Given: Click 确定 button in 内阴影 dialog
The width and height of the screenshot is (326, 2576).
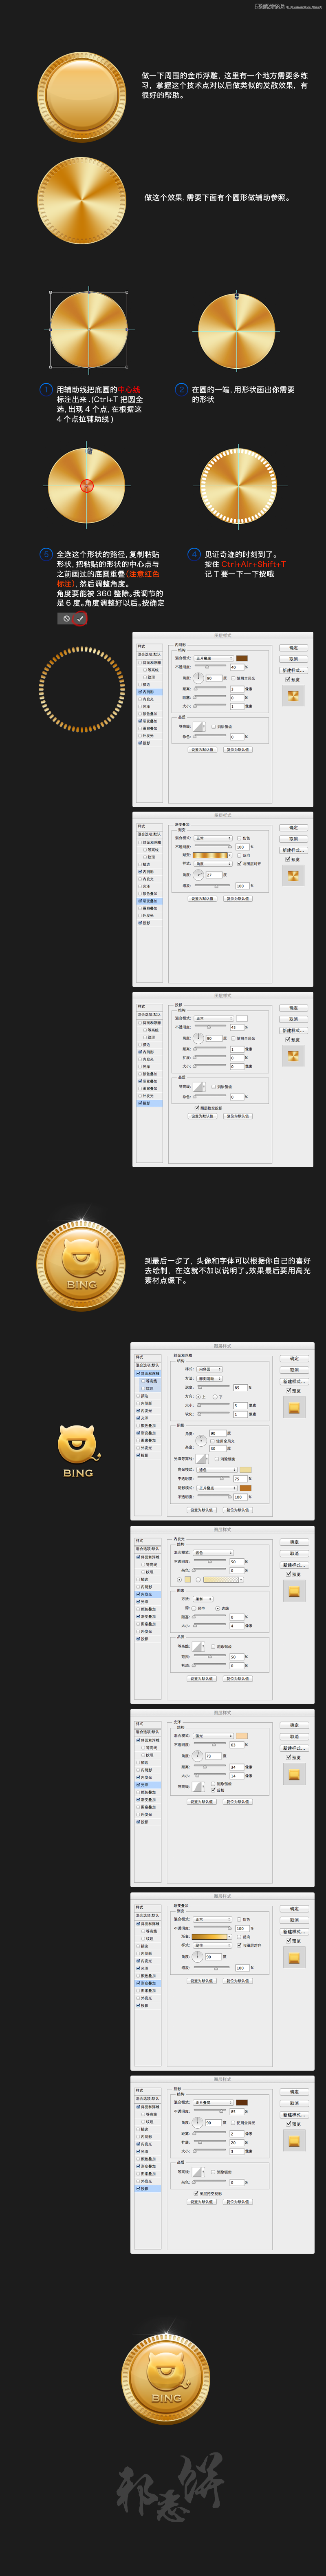Looking at the screenshot, I should coord(294,648).
